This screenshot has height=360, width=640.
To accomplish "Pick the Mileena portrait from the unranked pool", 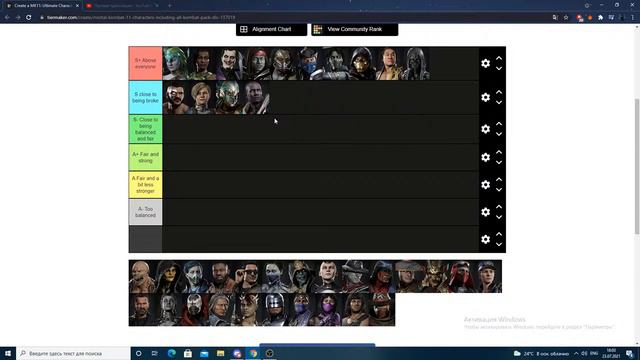I will (329, 309).
